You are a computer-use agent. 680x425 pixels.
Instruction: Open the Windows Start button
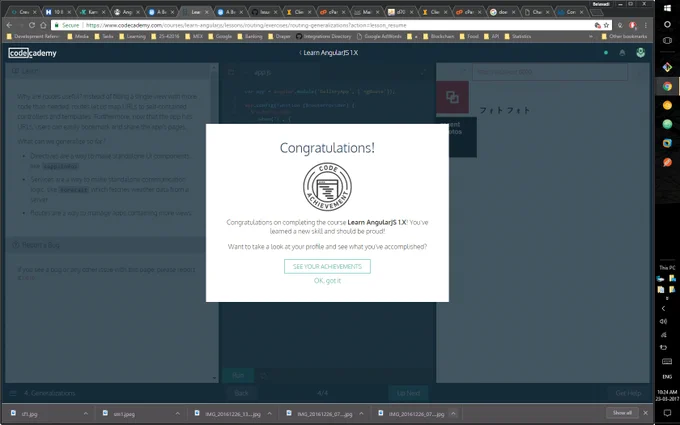pos(667,8)
